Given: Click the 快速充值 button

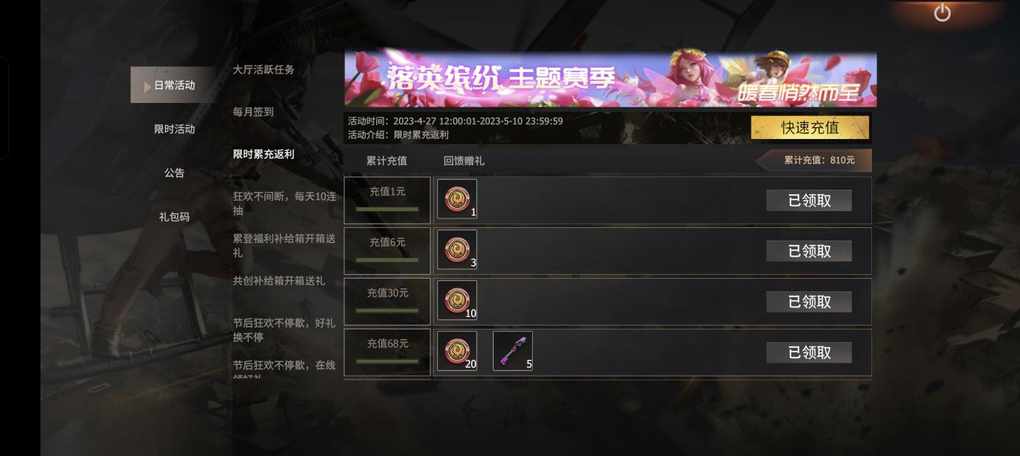Looking at the screenshot, I should coord(810,127).
